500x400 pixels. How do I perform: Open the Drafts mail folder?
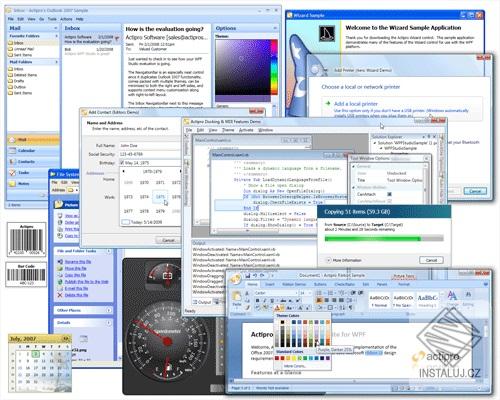16,81
